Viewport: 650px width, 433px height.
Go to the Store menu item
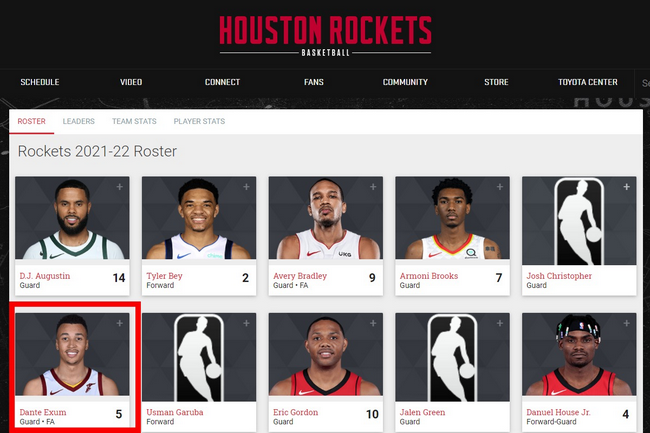[x=496, y=82]
